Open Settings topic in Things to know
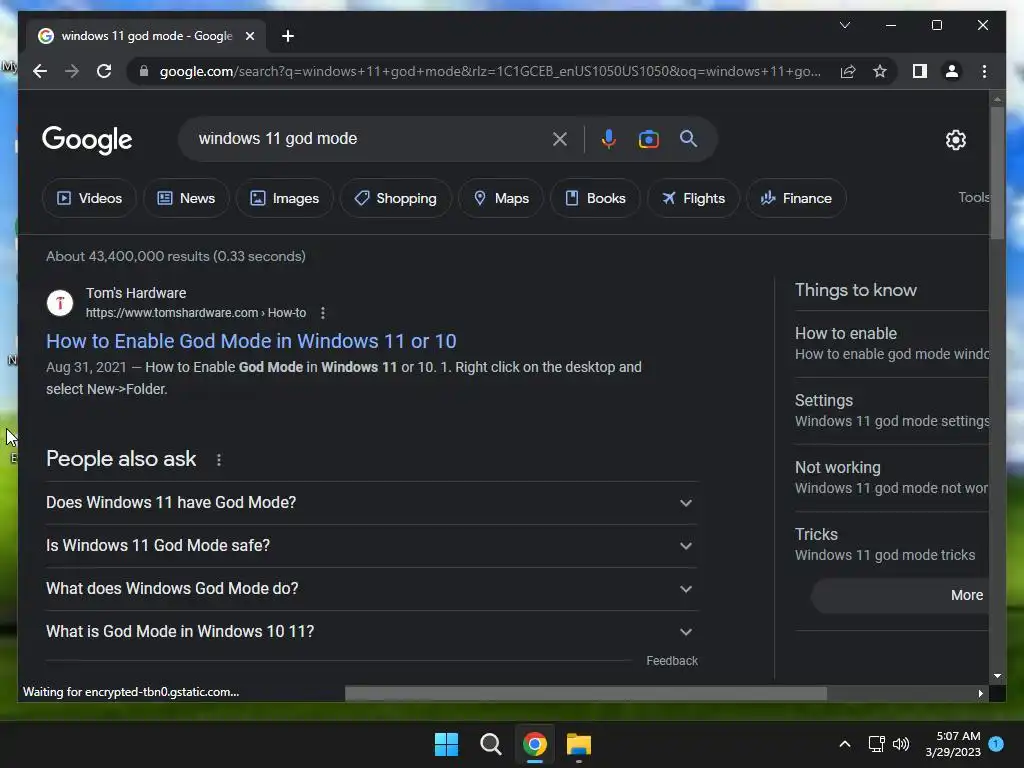Image resolution: width=1024 pixels, height=768 pixels. click(891, 411)
